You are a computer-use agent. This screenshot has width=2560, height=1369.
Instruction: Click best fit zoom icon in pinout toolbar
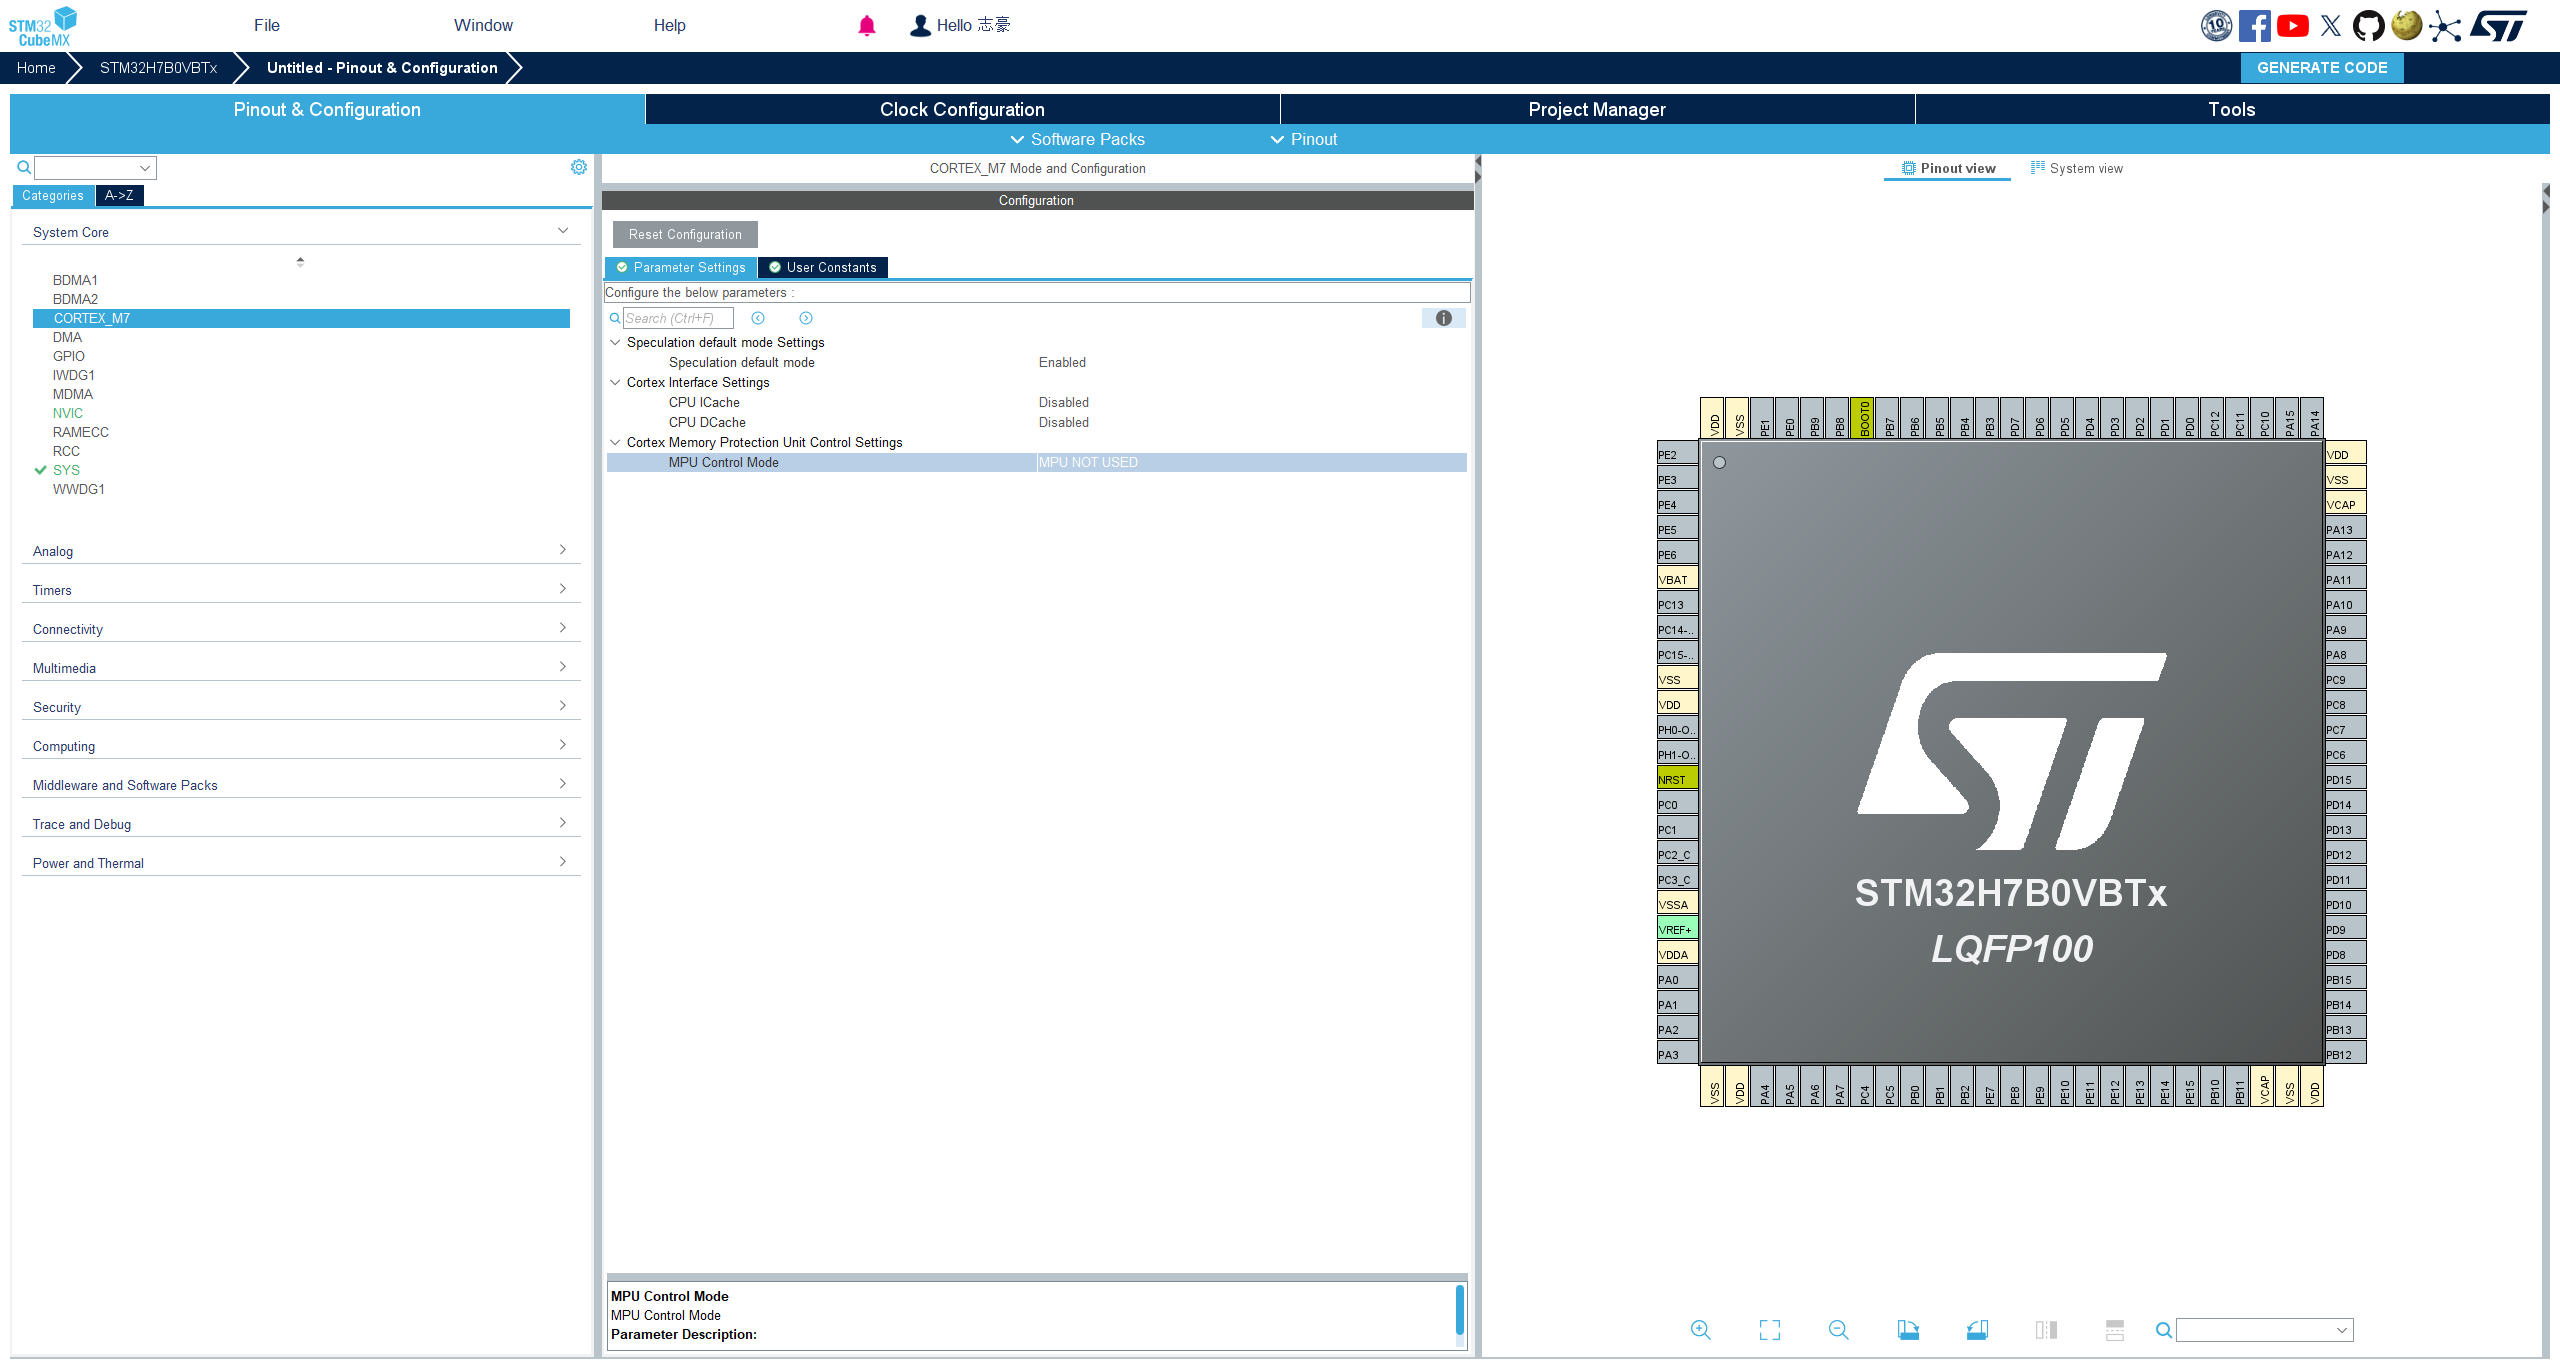click(x=1769, y=1330)
